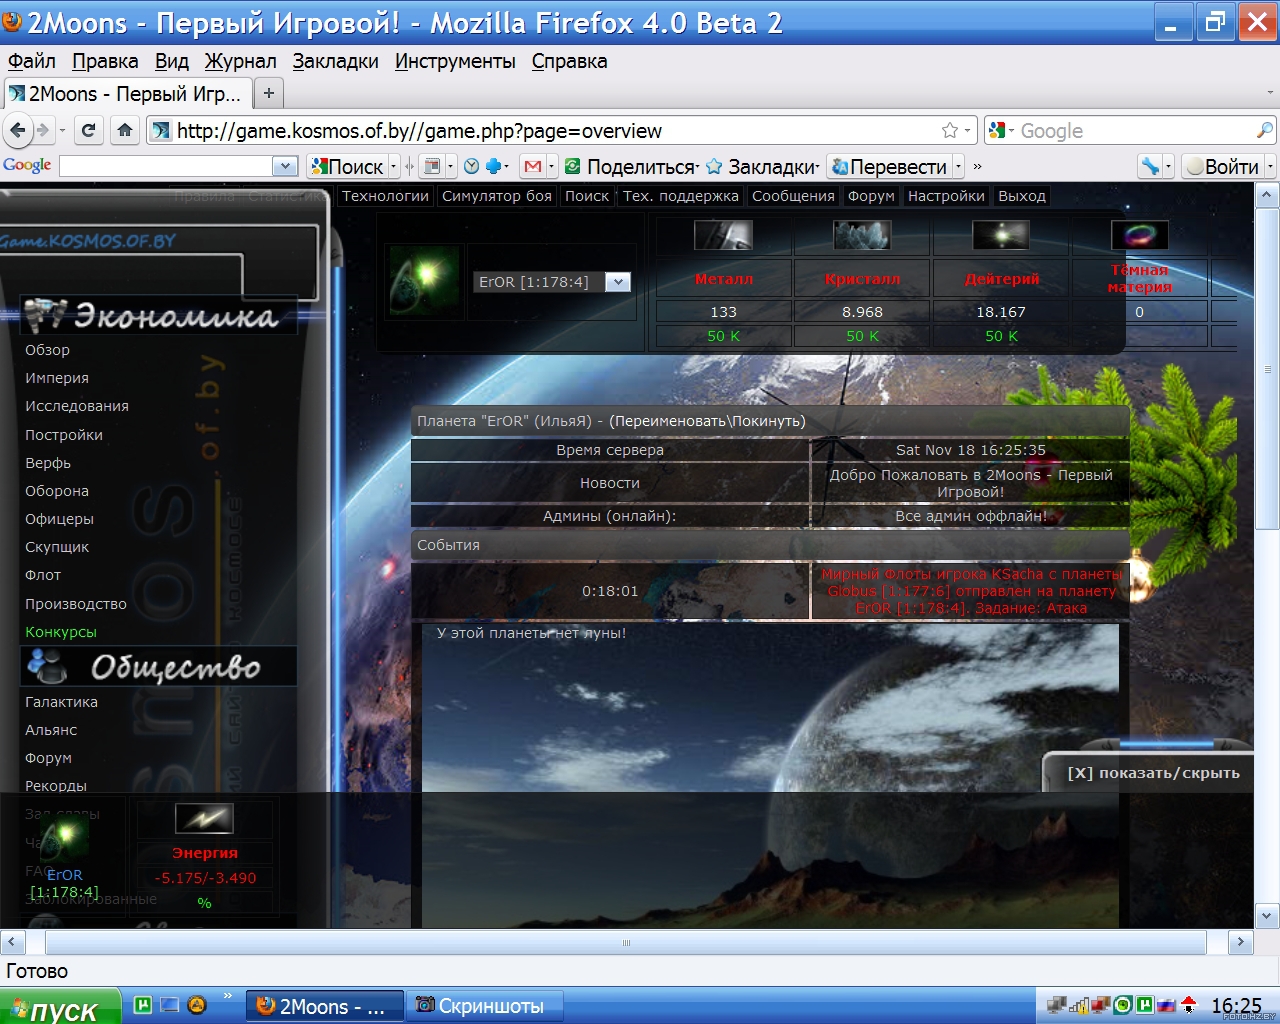Click the Translate toolbar icon
This screenshot has width=1280, height=1024.
(840, 166)
